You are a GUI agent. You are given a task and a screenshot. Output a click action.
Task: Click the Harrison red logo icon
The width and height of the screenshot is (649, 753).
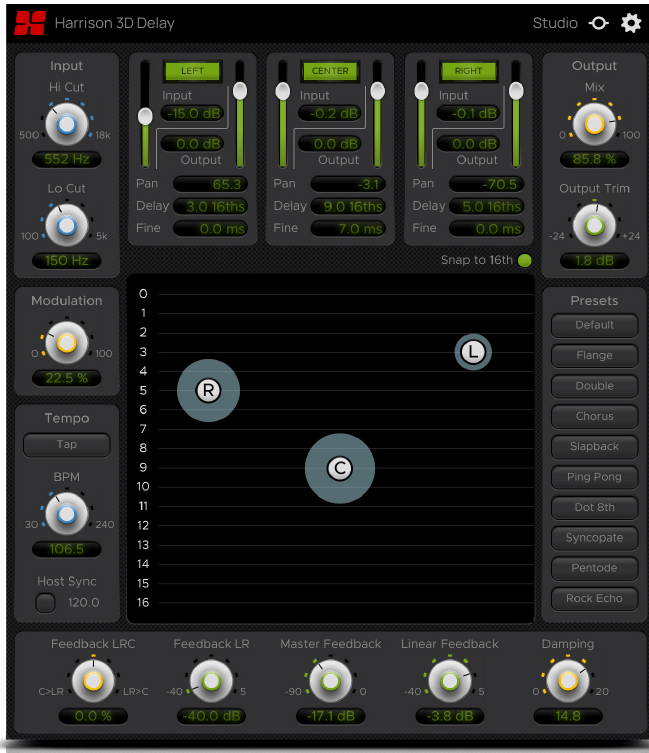tap(30, 23)
